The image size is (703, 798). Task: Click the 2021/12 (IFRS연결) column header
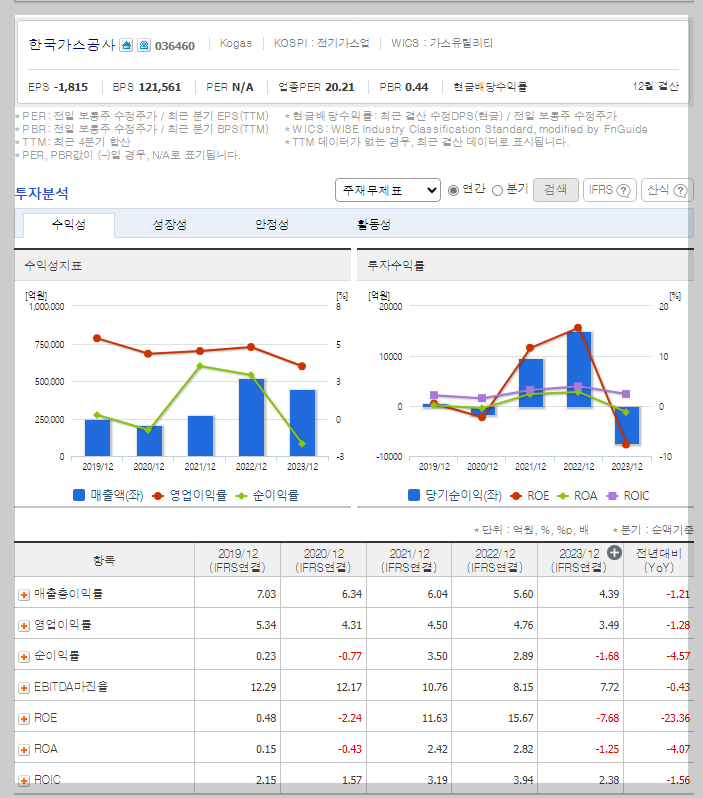(409, 560)
